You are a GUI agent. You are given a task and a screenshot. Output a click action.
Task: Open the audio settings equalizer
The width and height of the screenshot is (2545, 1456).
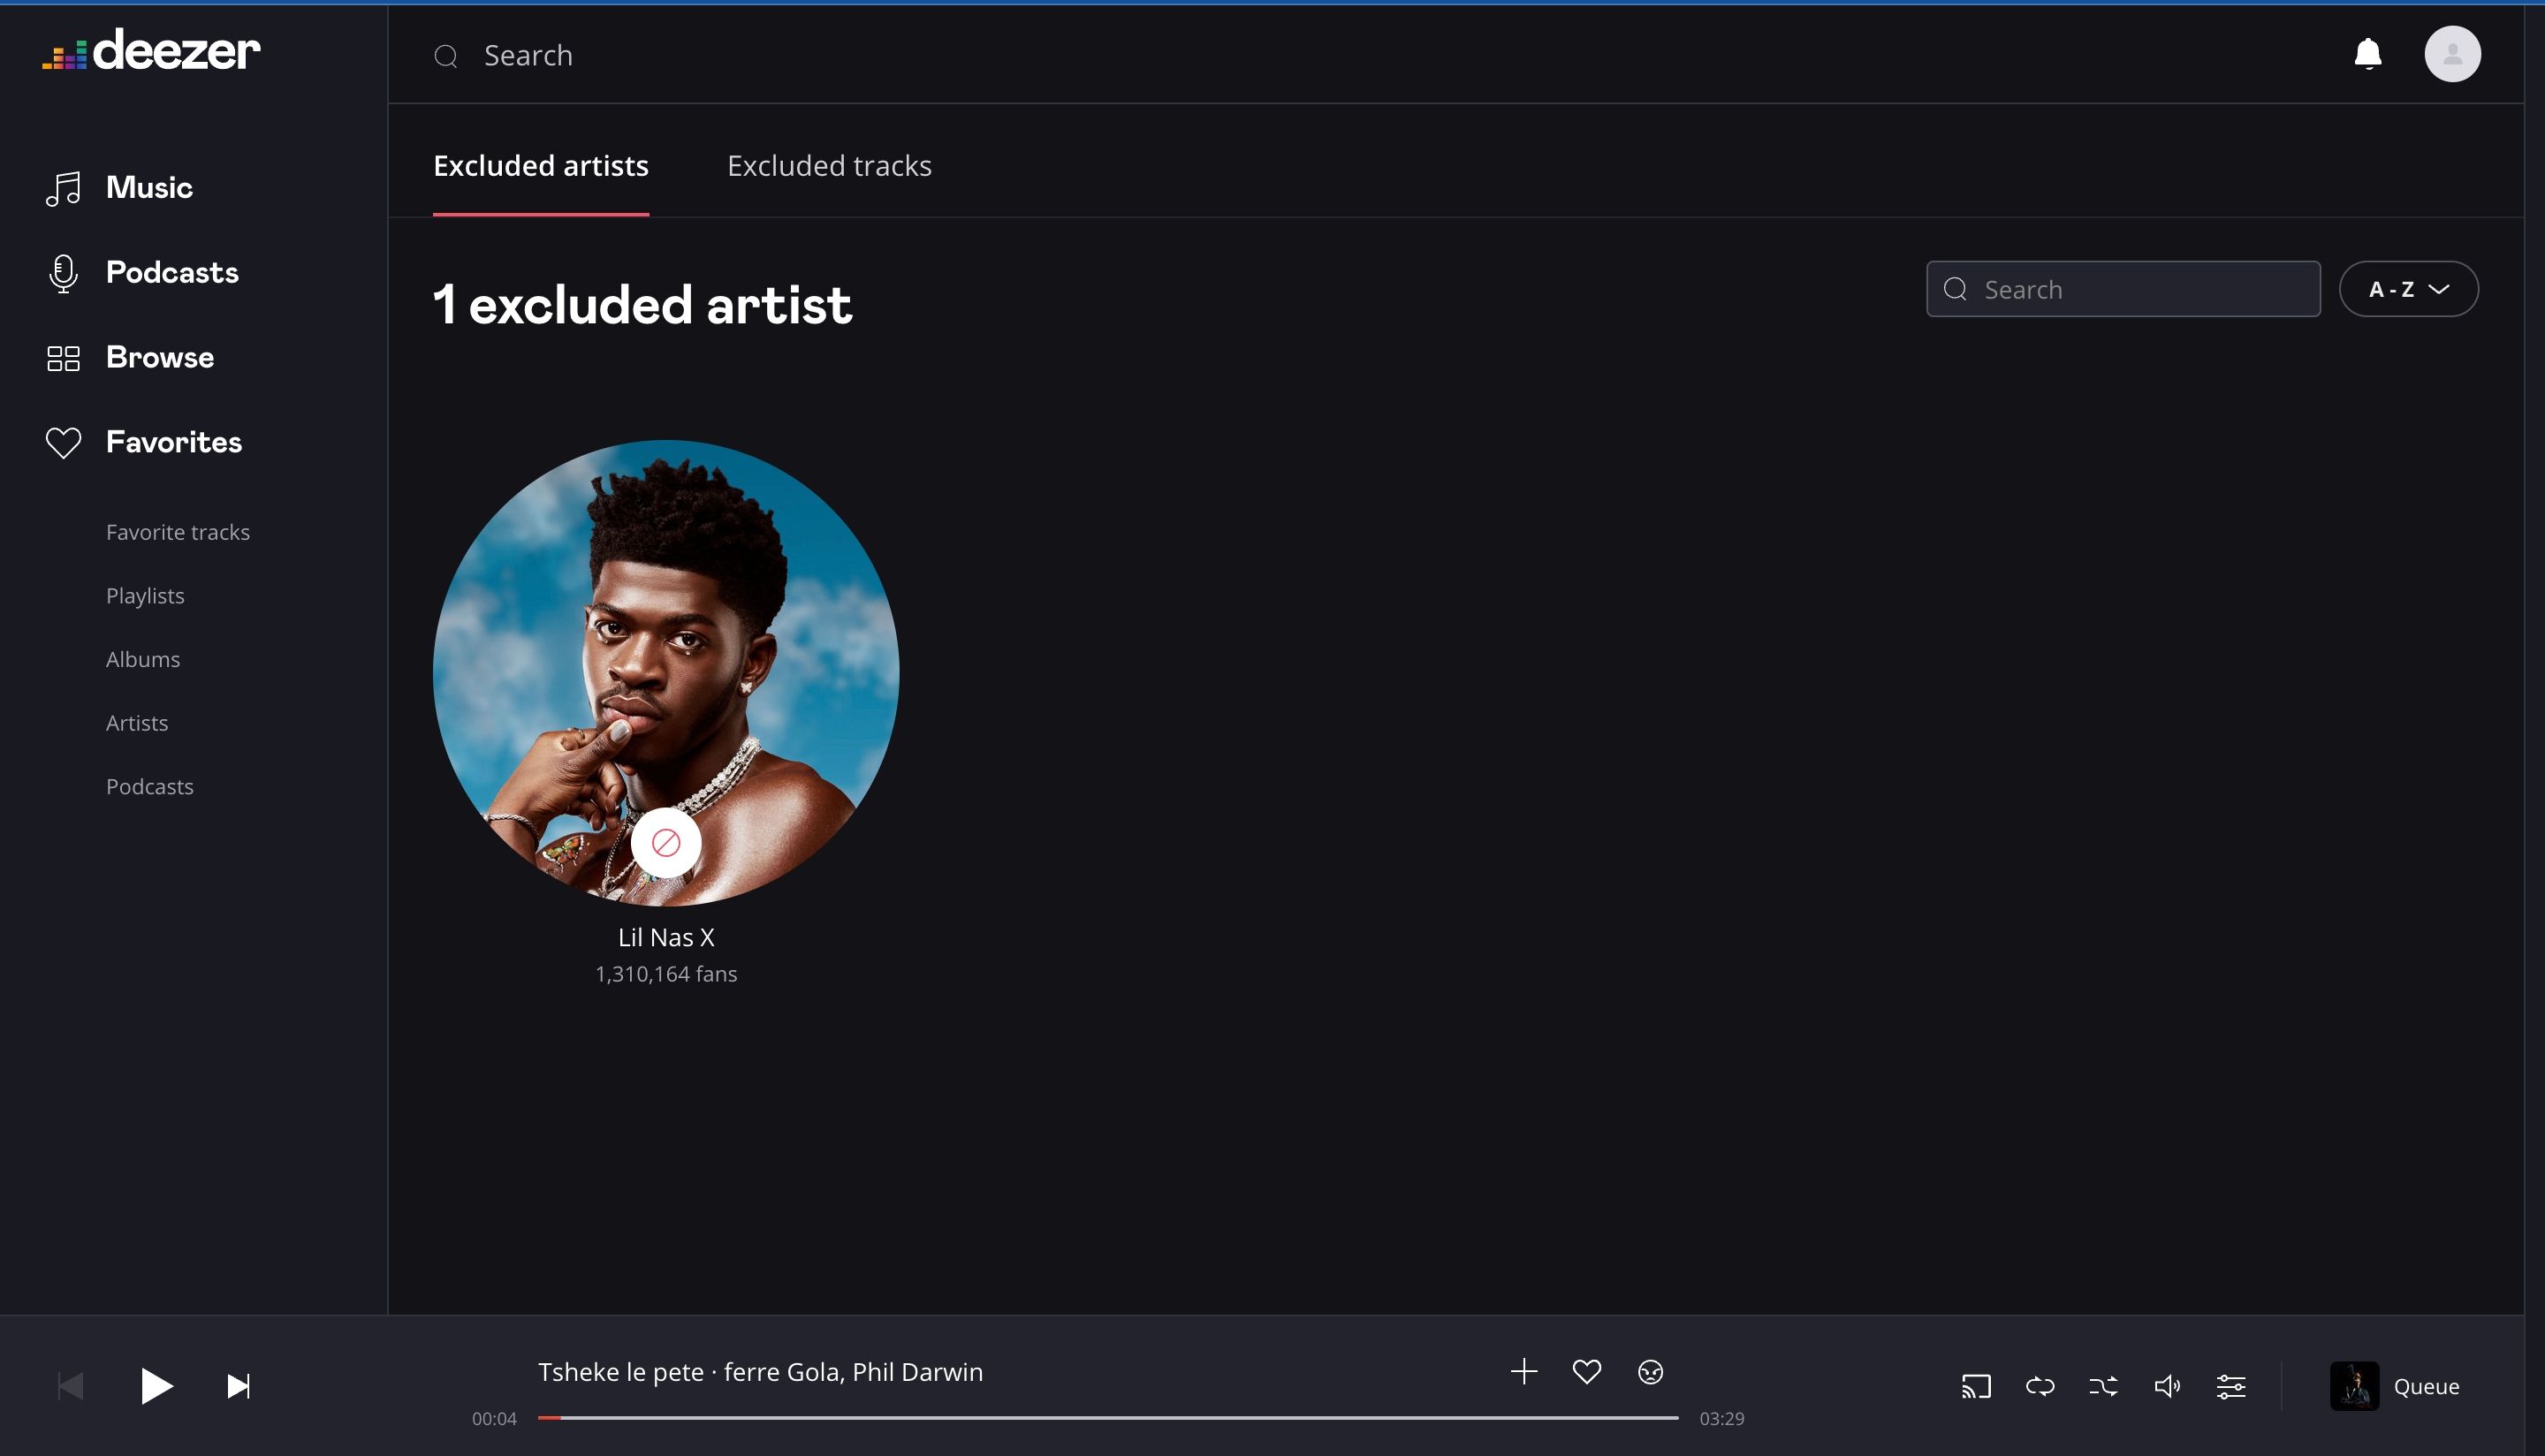[x=2230, y=1385]
